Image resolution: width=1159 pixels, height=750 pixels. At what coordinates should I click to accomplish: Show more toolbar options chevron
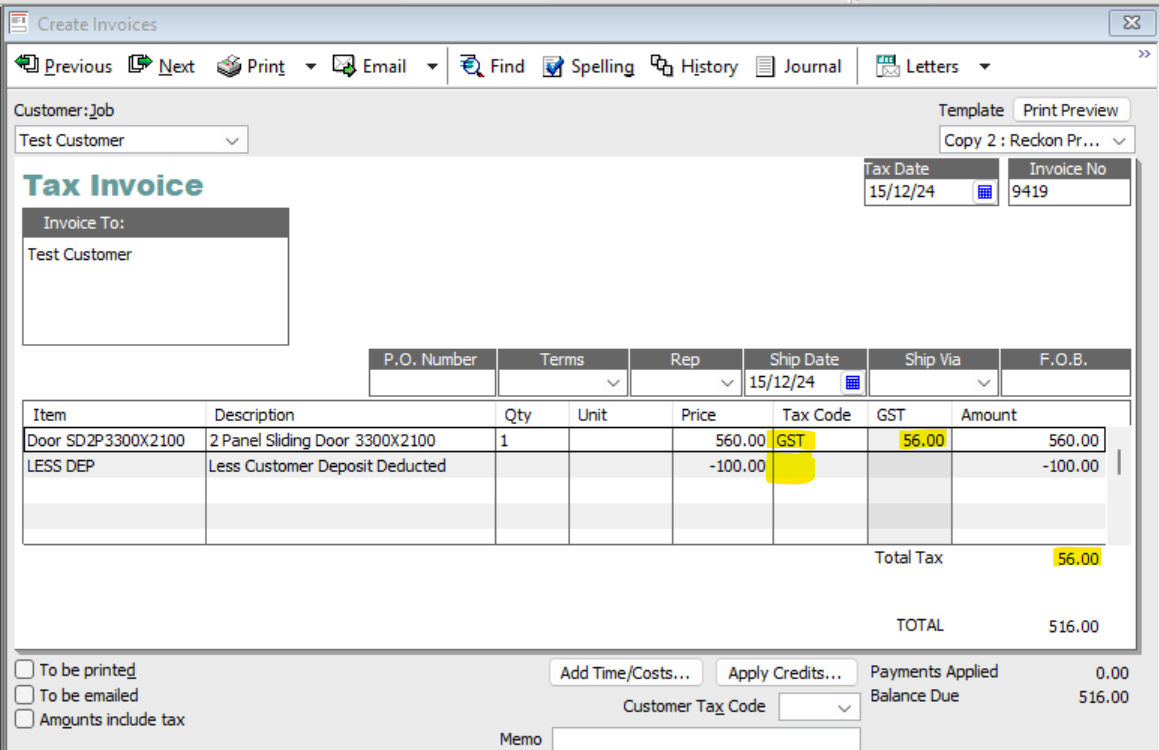(1144, 54)
